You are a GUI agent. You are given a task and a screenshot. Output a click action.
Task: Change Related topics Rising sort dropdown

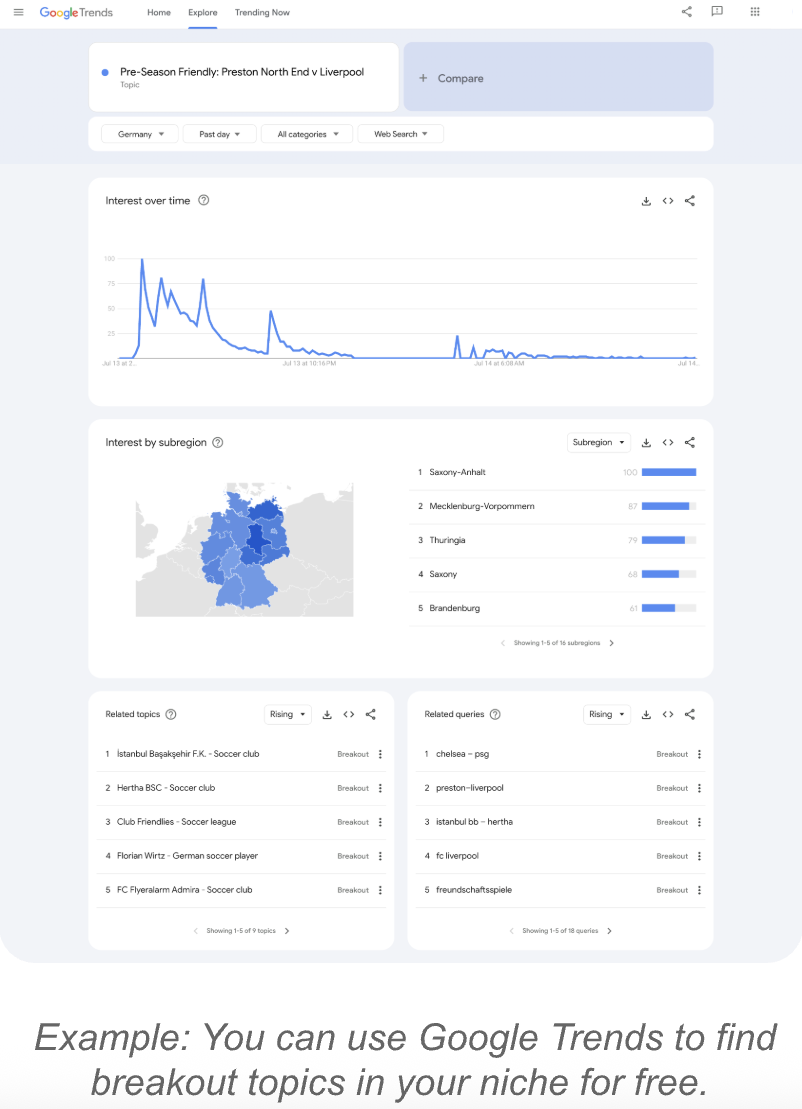pyautogui.click(x=288, y=714)
